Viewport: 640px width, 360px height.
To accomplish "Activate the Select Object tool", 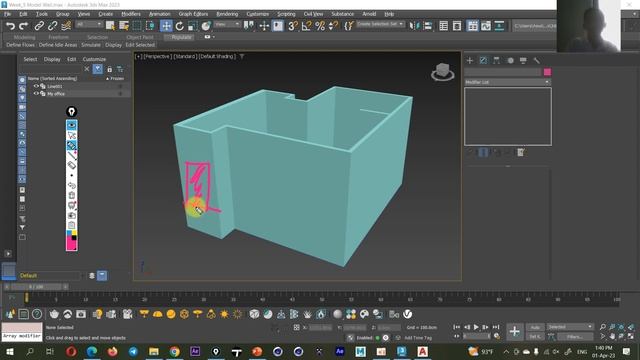I will click(x=110, y=26).
